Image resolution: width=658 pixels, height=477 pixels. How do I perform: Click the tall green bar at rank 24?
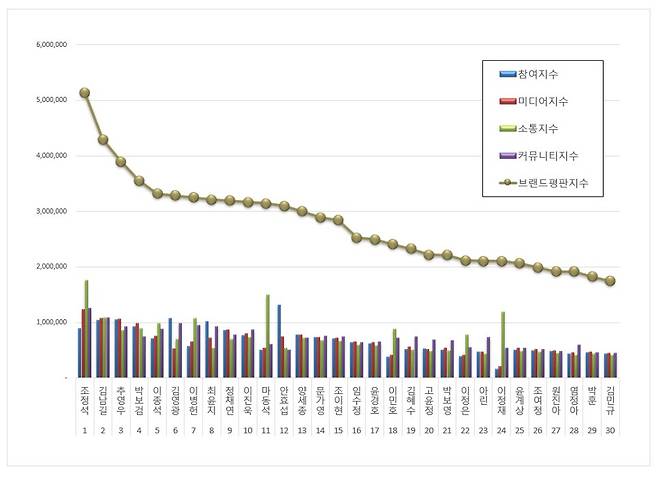(x=503, y=345)
